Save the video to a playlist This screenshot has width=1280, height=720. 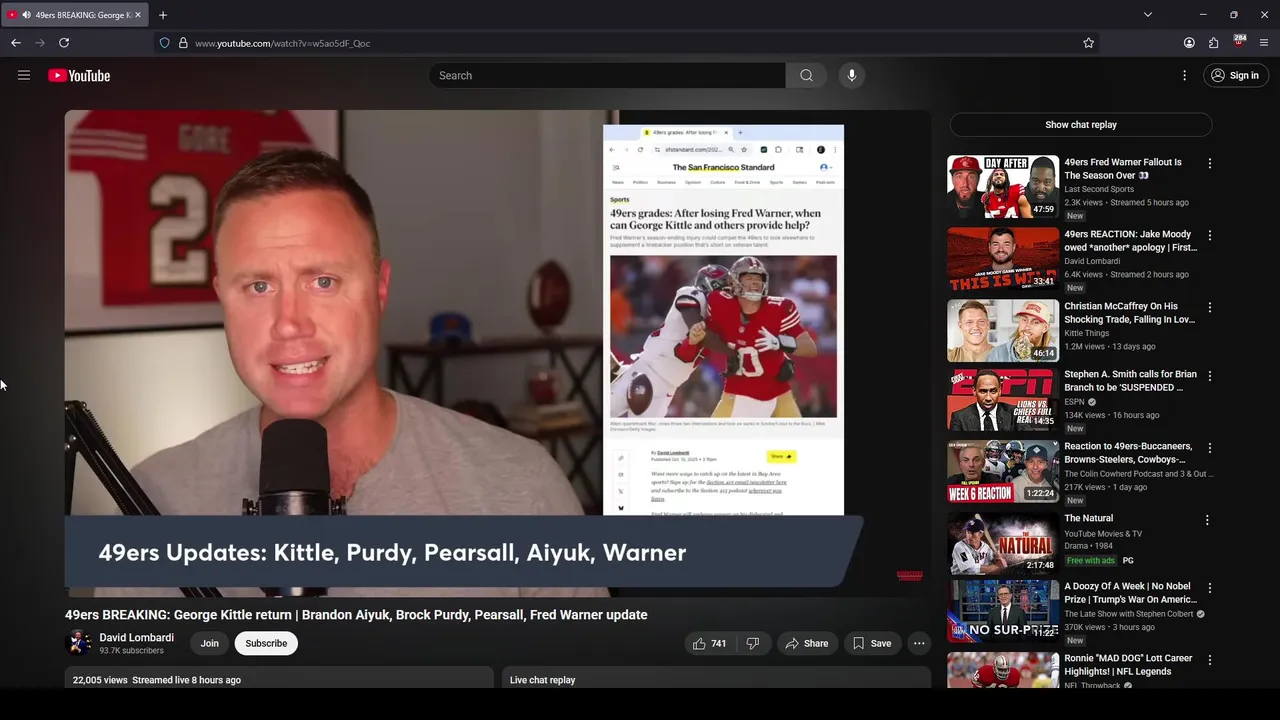[x=871, y=644]
